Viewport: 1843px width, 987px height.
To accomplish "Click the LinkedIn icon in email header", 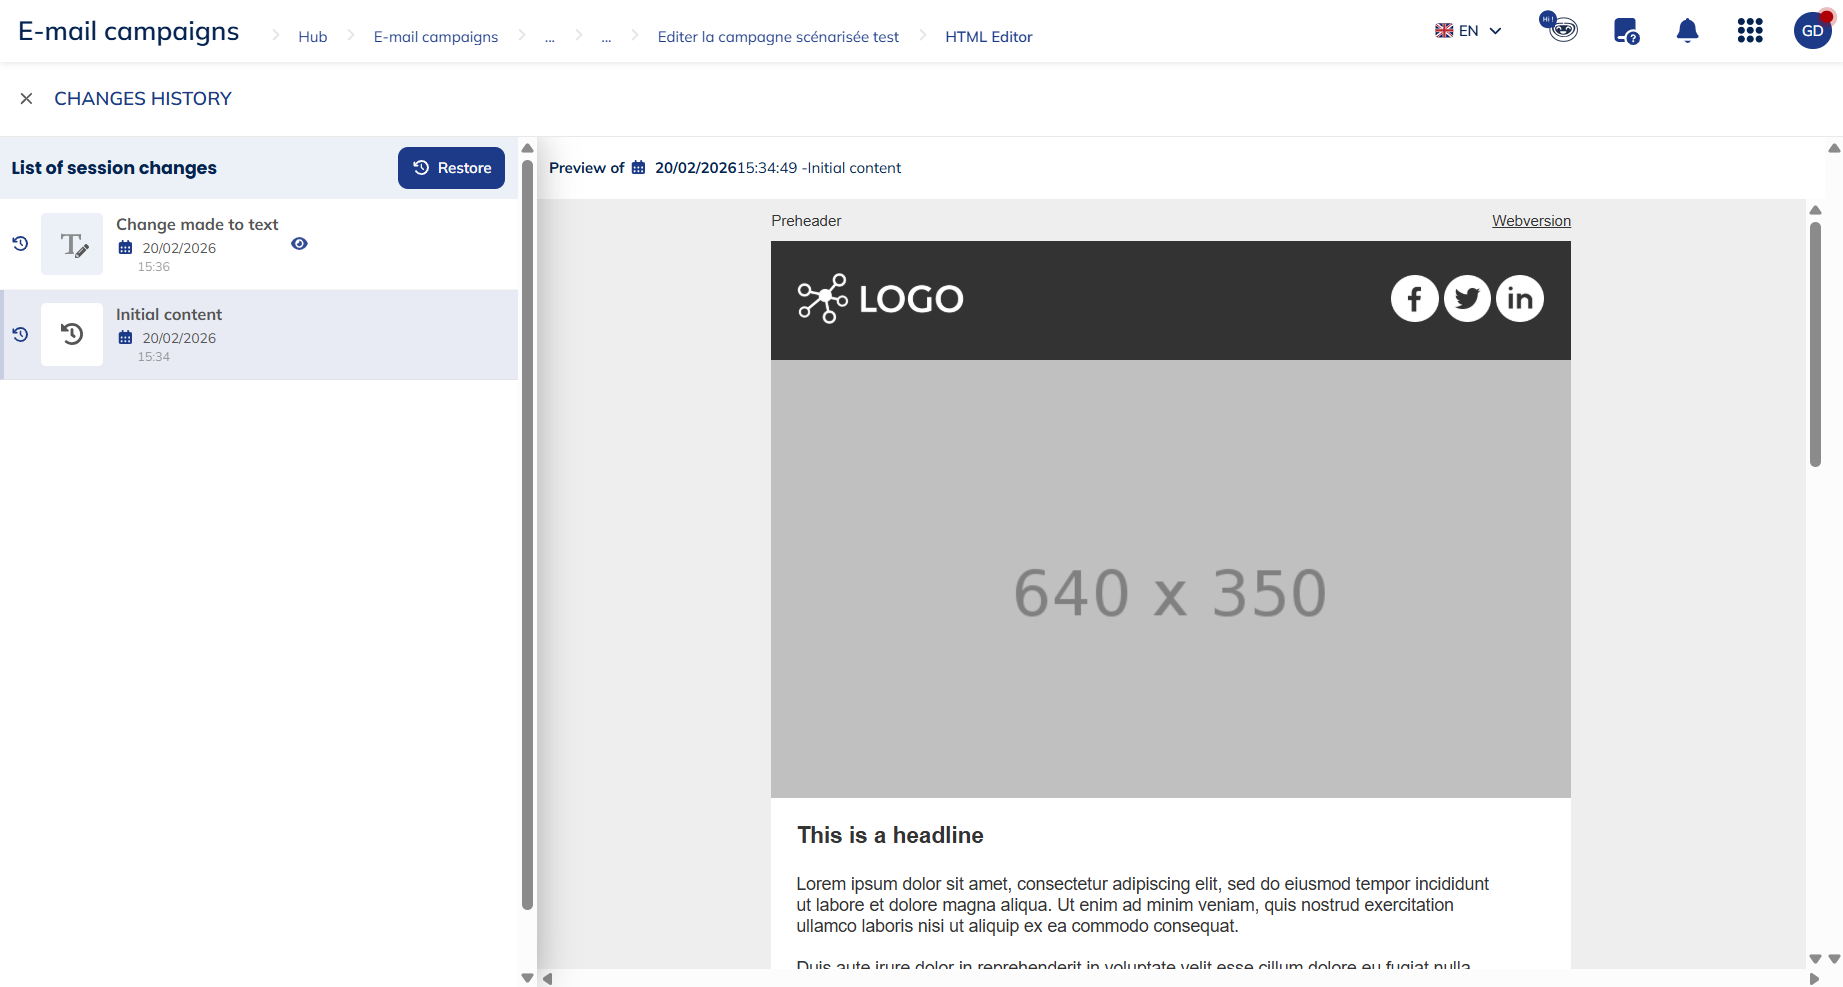I will (x=1519, y=299).
